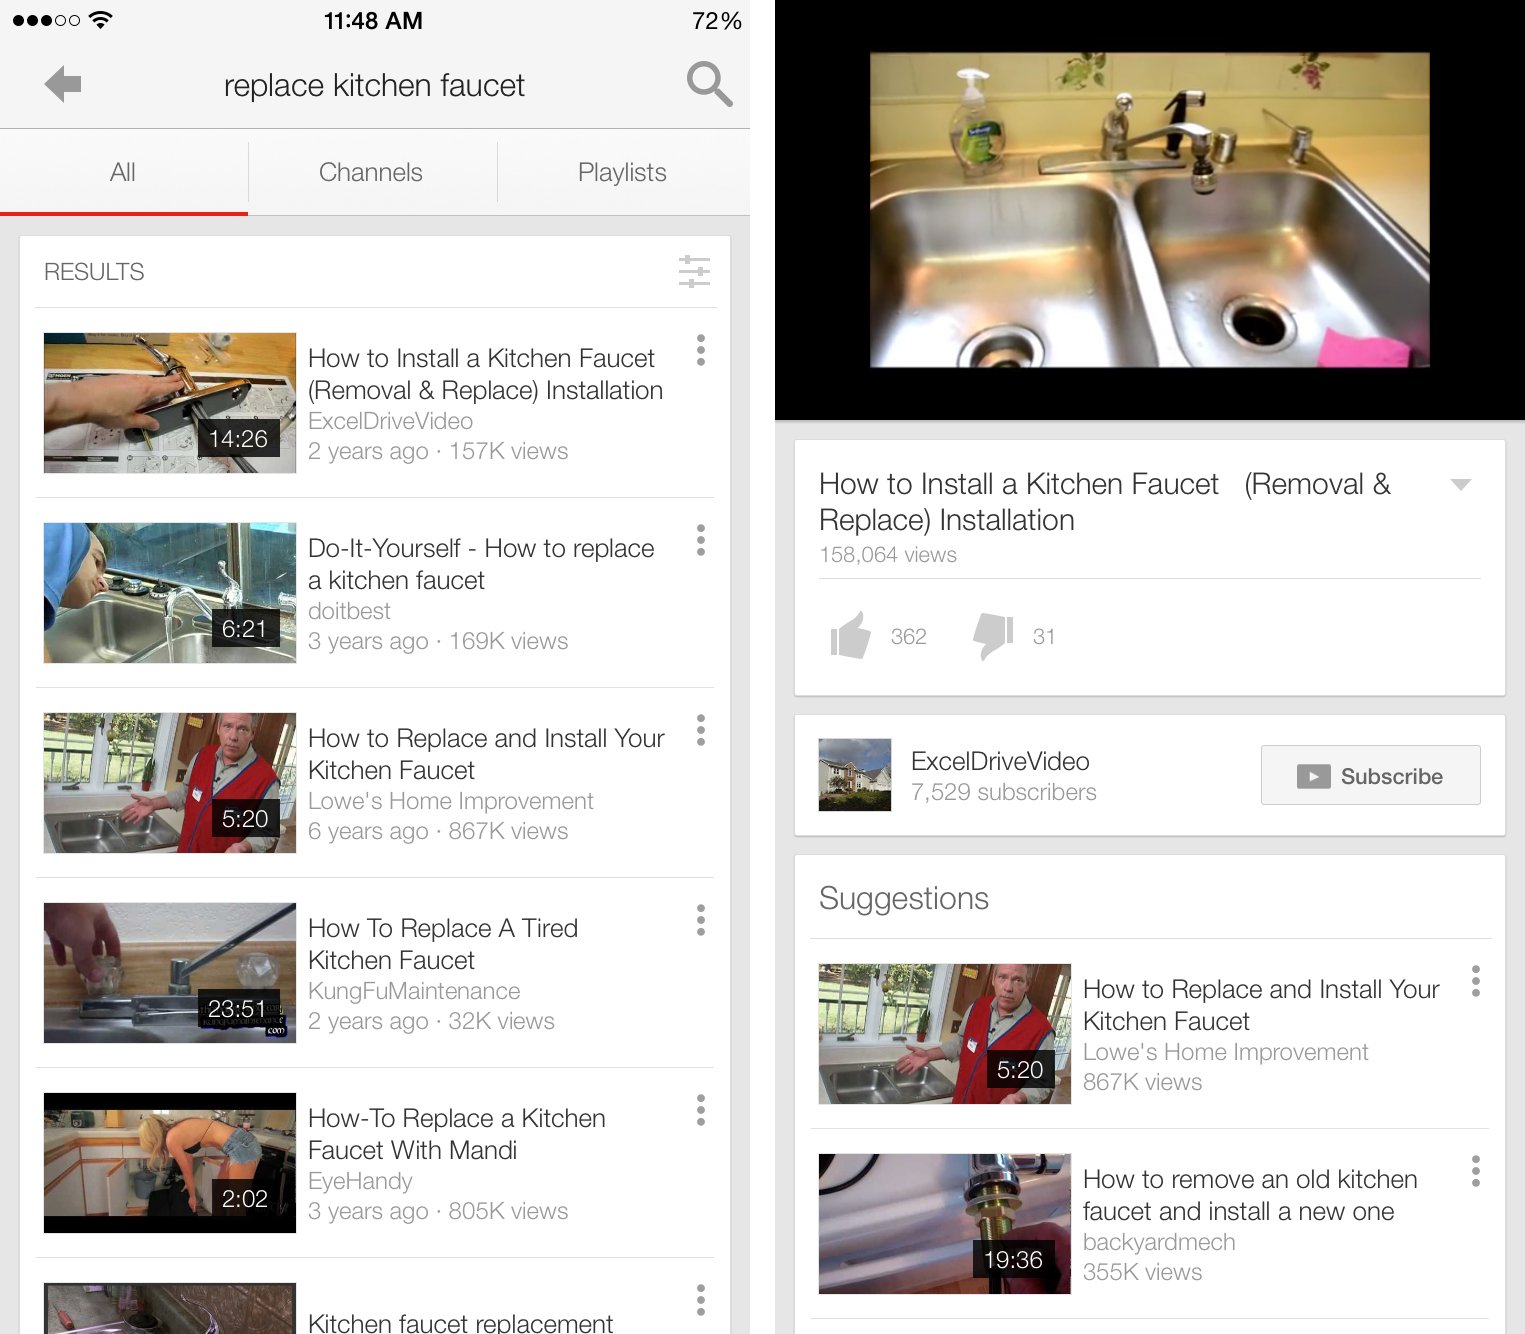Open options menu for doitbest video result
1525x1334 pixels.
tap(701, 540)
